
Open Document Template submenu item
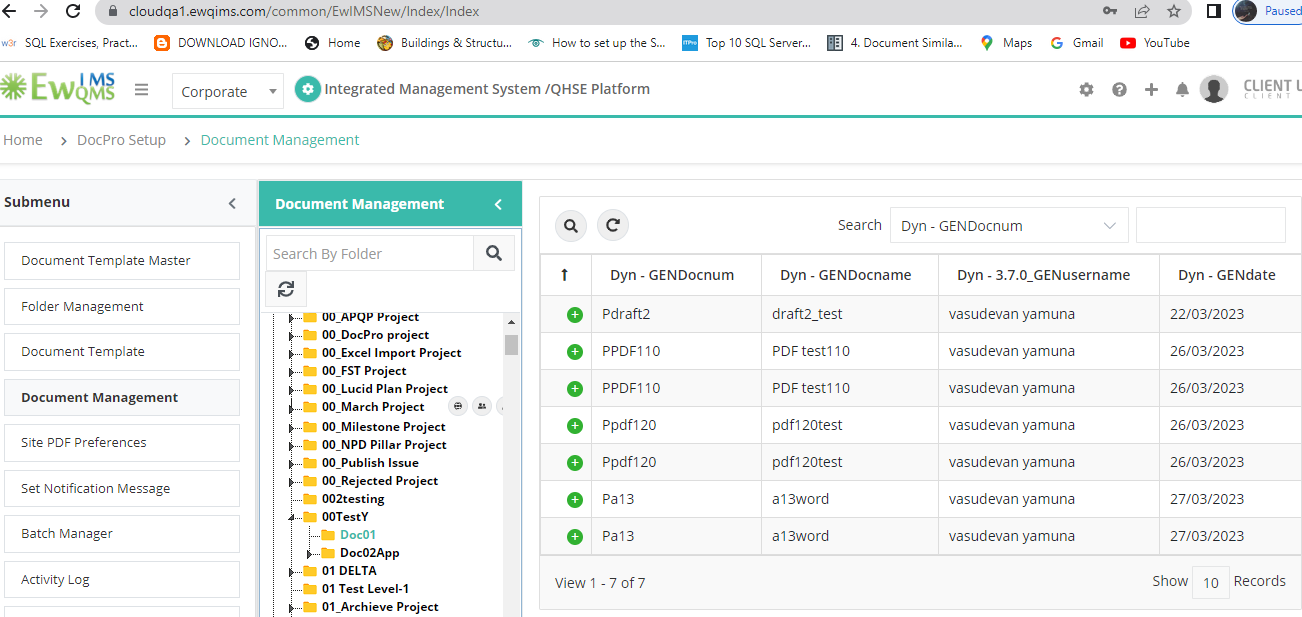(122, 352)
